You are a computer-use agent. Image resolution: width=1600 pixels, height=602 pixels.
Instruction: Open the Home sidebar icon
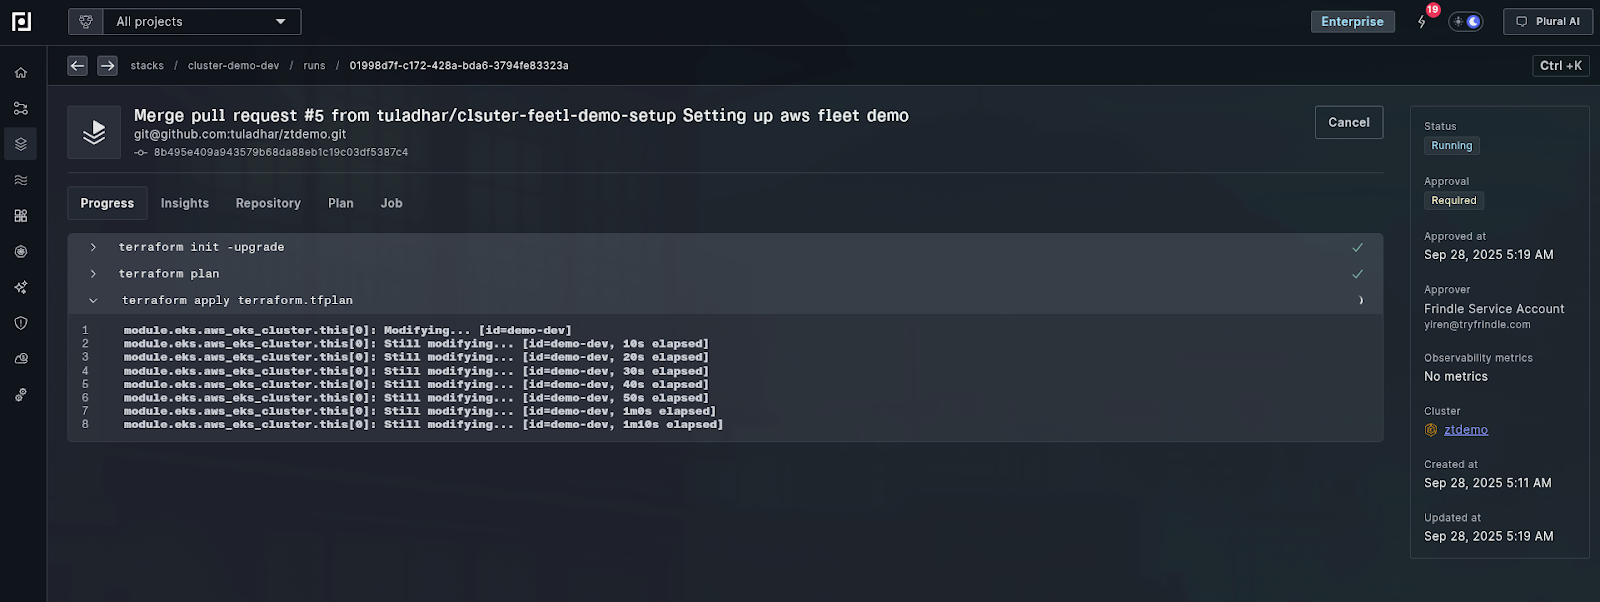click(x=21, y=73)
